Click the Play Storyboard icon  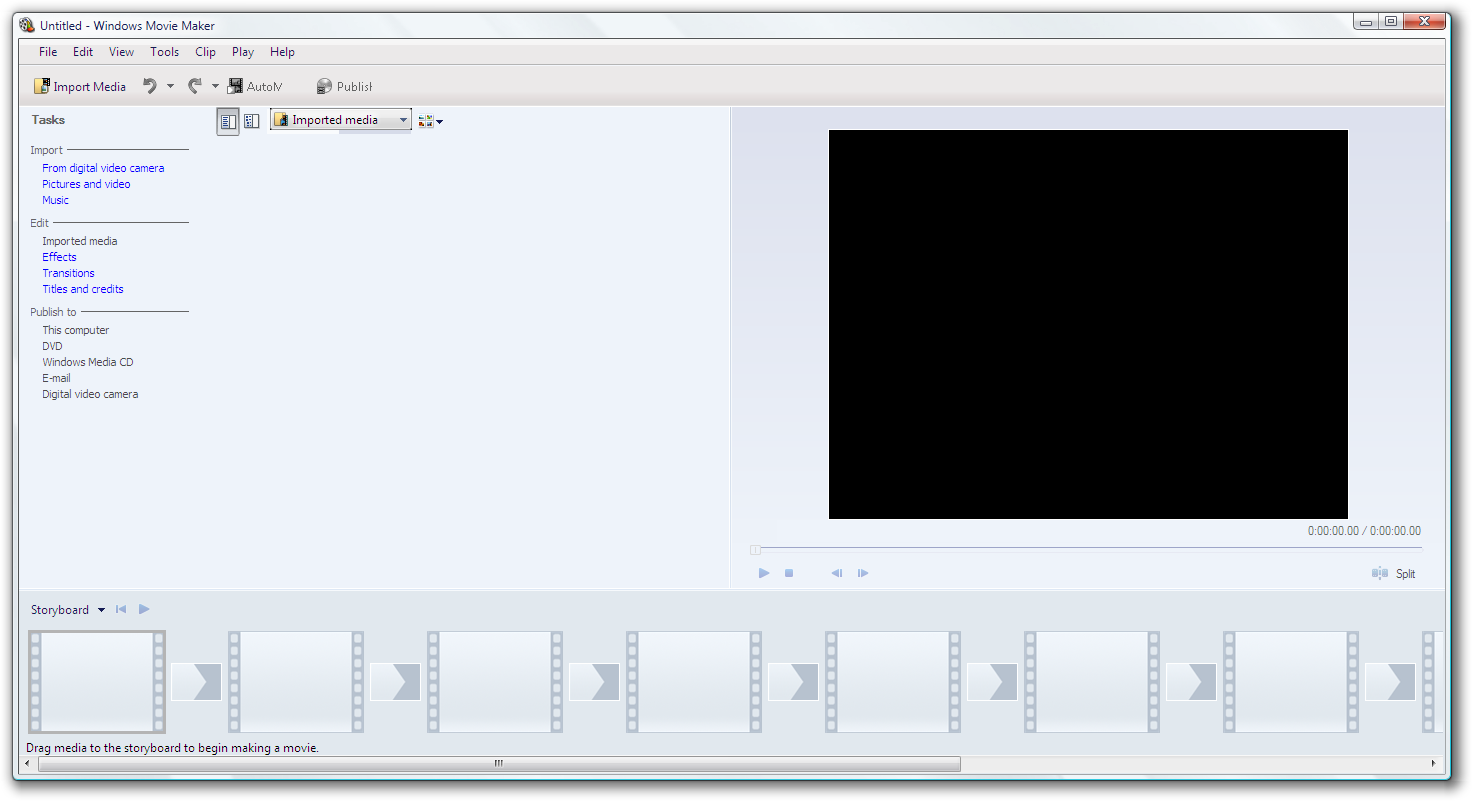[144, 609]
